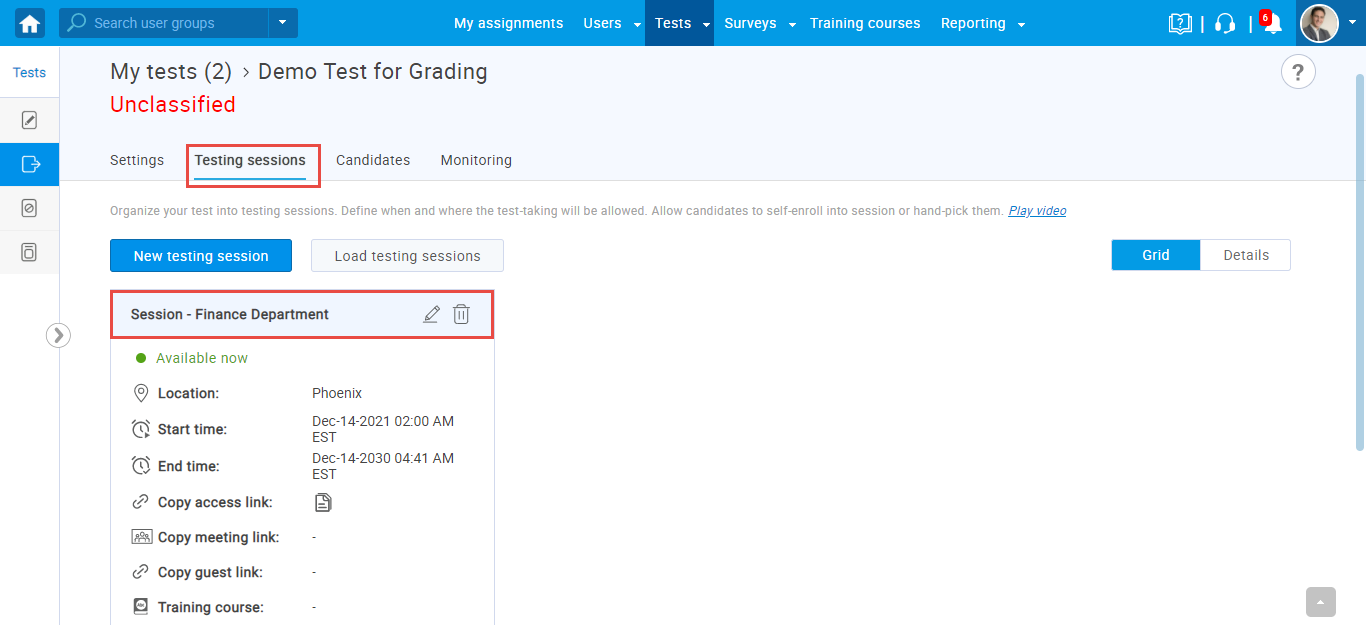Copy access link using the document icon

tap(322, 502)
